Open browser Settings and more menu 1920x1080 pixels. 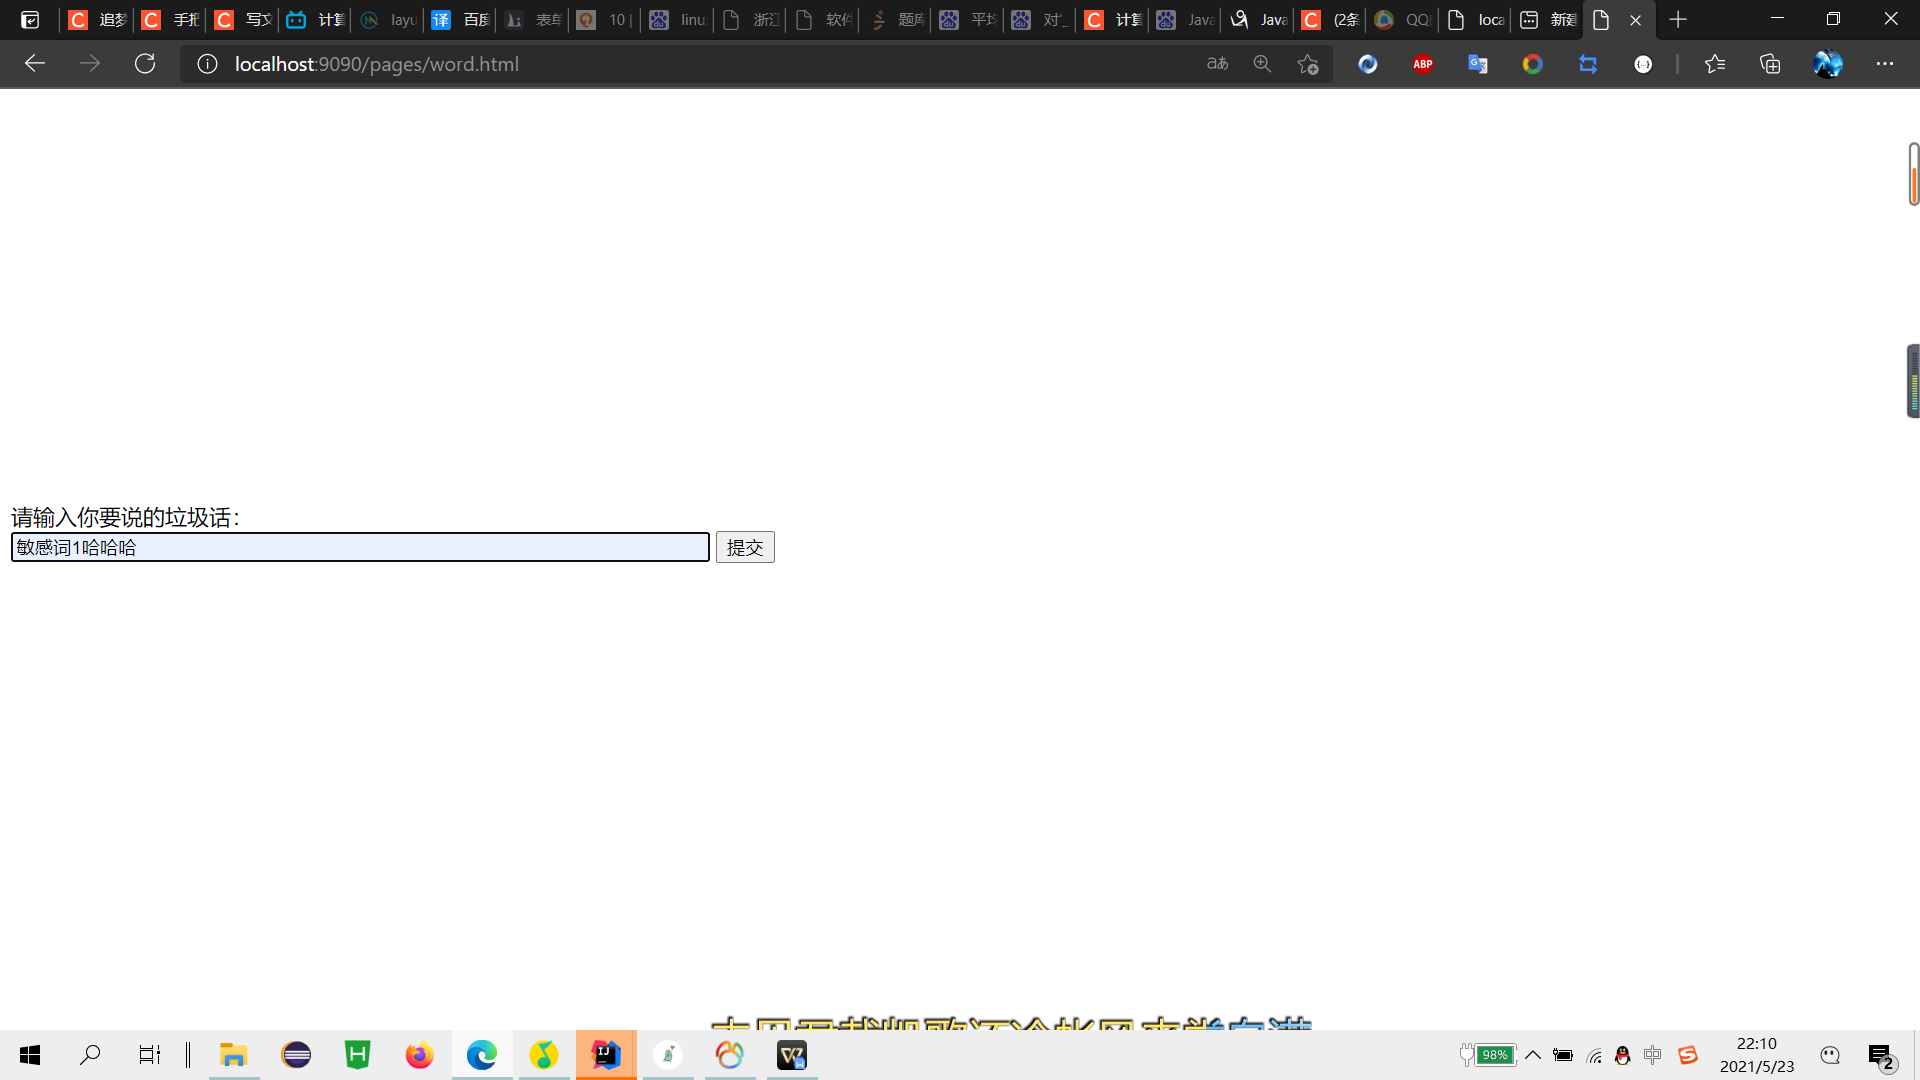coord(1885,64)
